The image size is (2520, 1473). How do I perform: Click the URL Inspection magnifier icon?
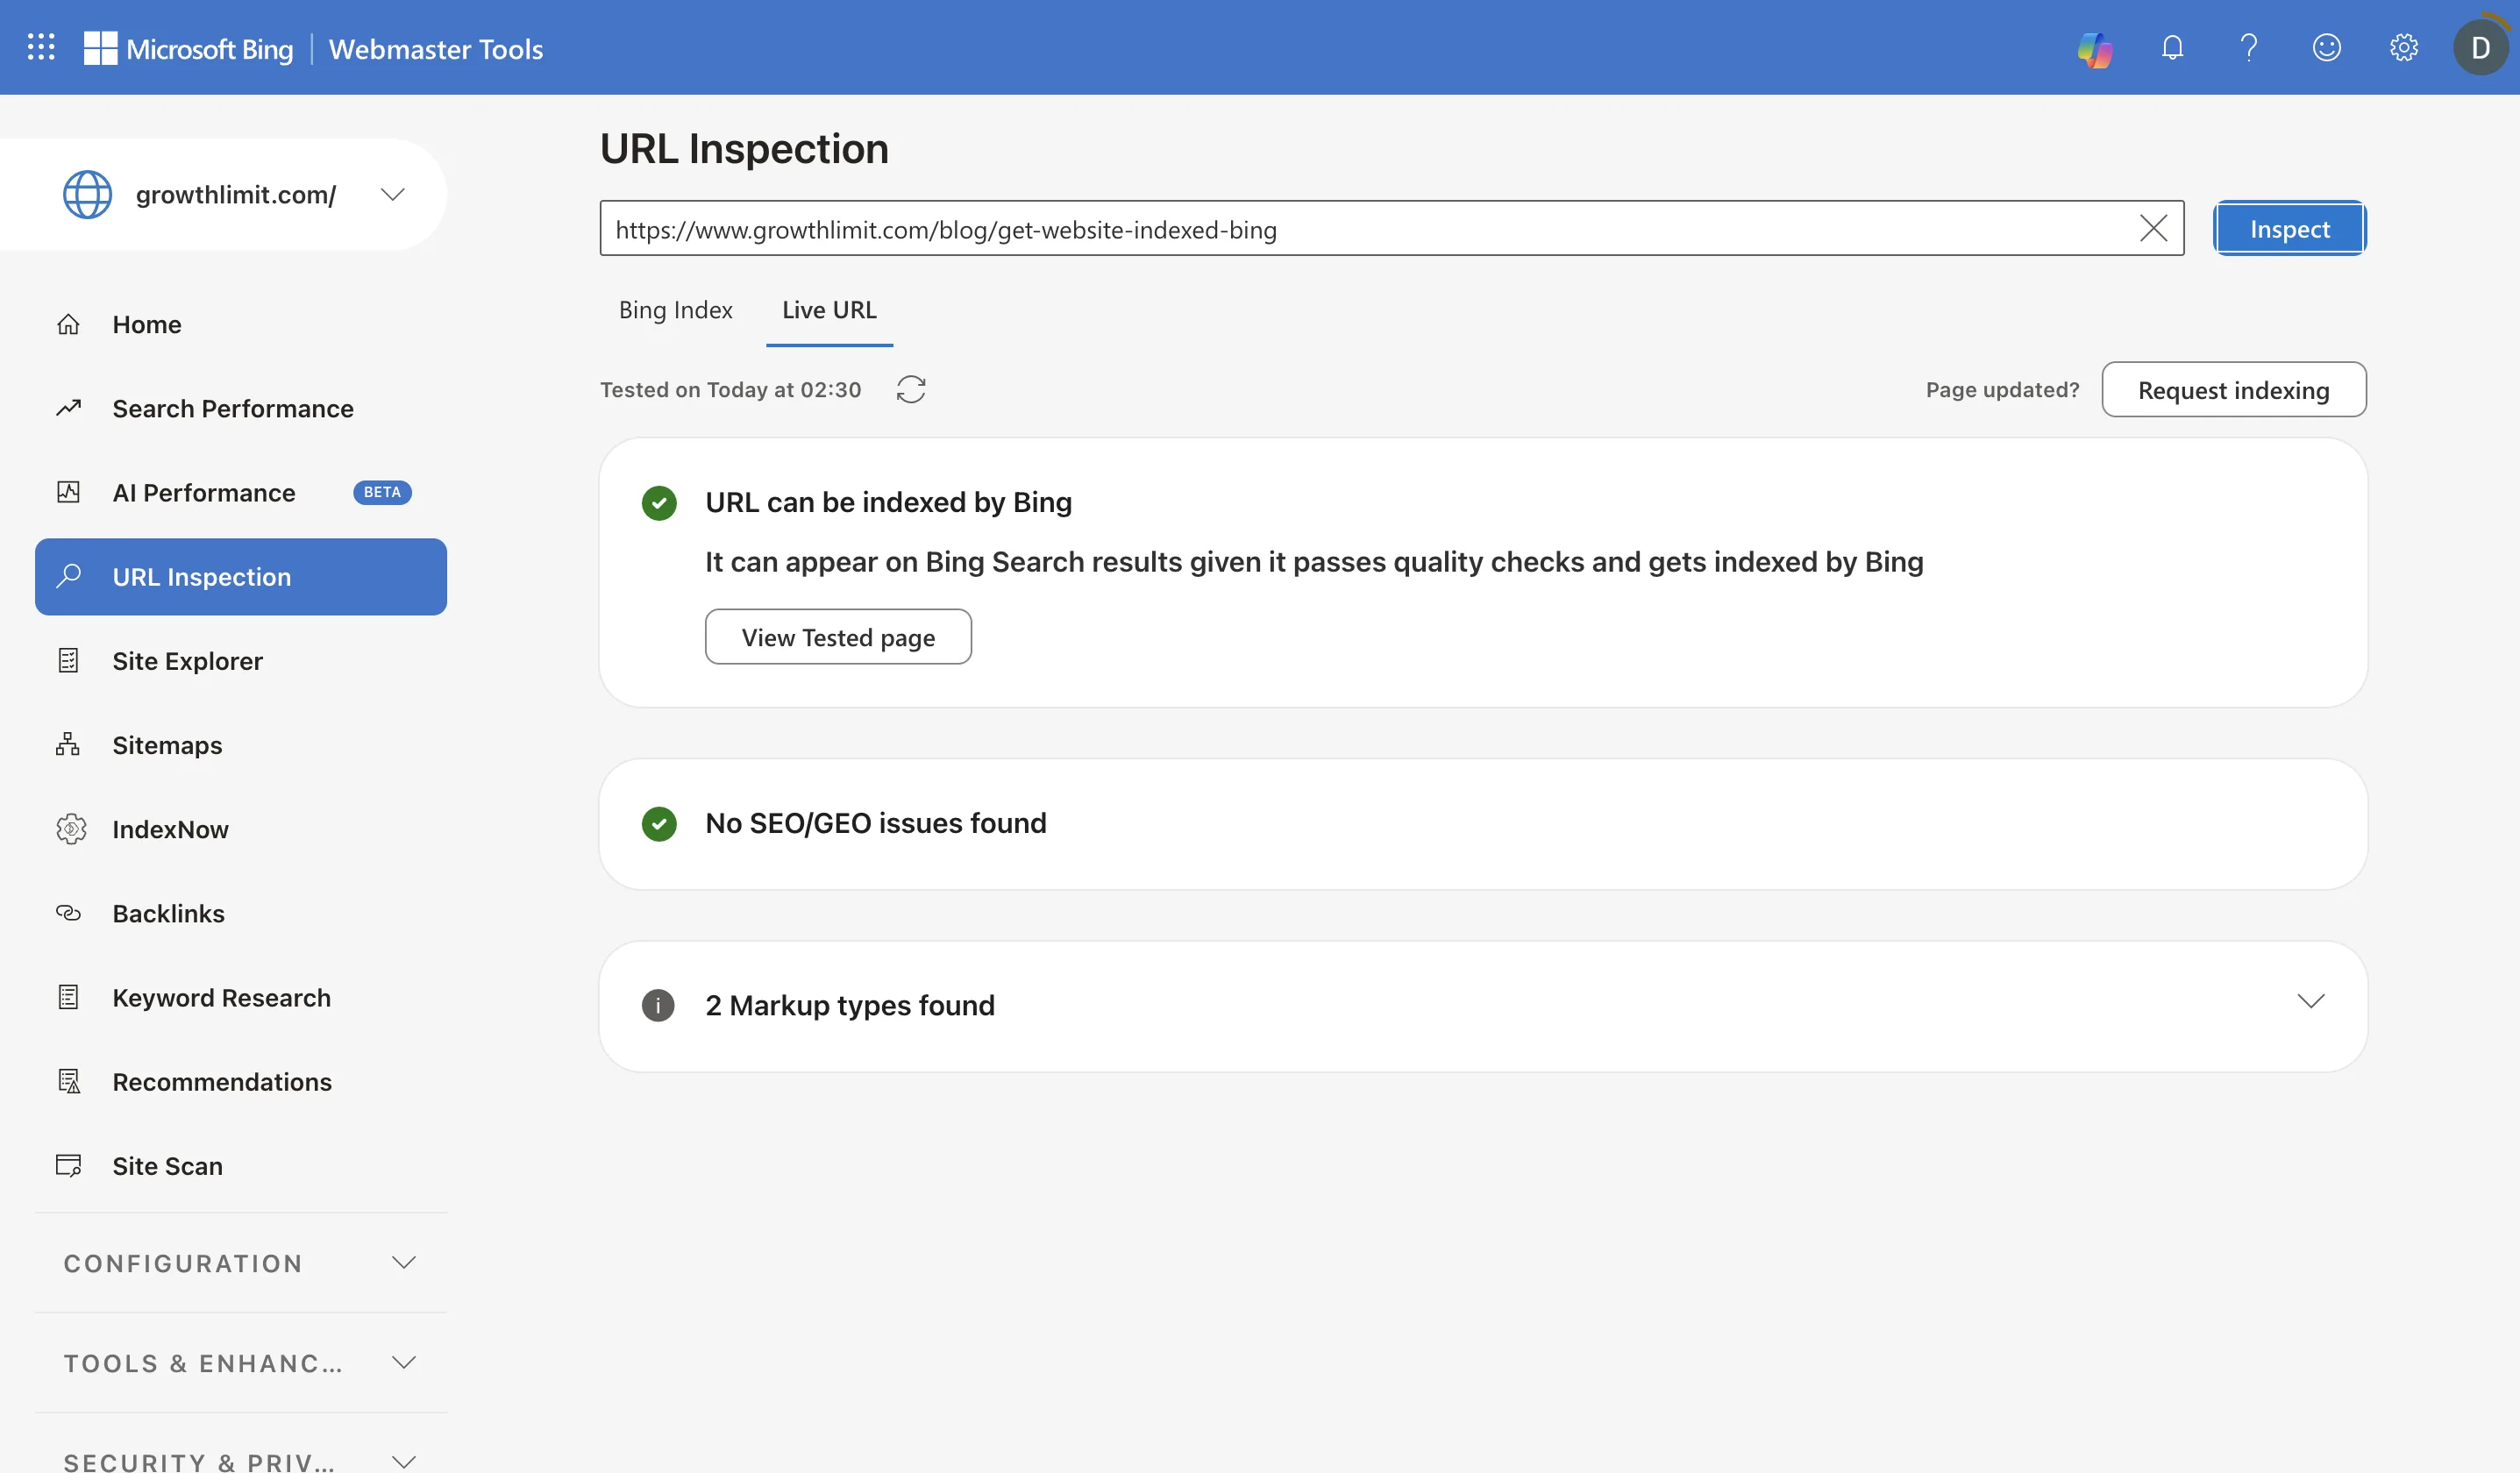click(x=68, y=576)
